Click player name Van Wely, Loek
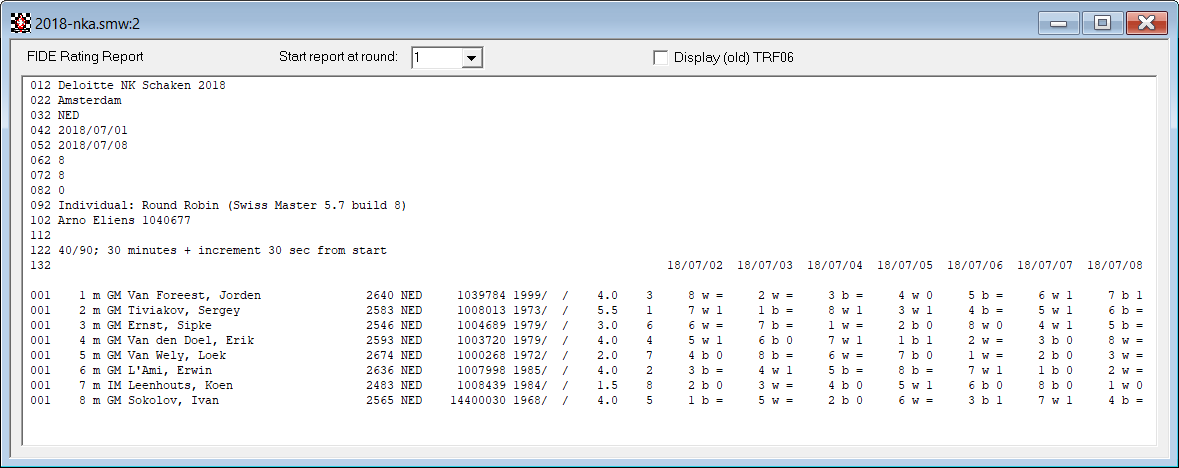 pyautogui.click(x=177, y=355)
